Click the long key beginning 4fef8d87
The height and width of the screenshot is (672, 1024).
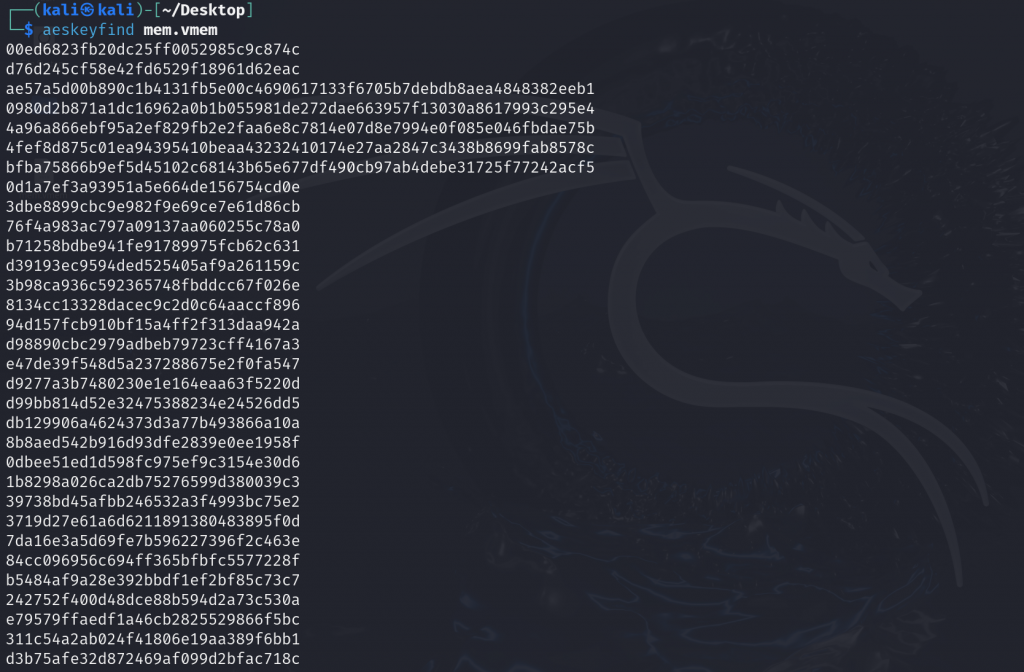coord(300,148)
